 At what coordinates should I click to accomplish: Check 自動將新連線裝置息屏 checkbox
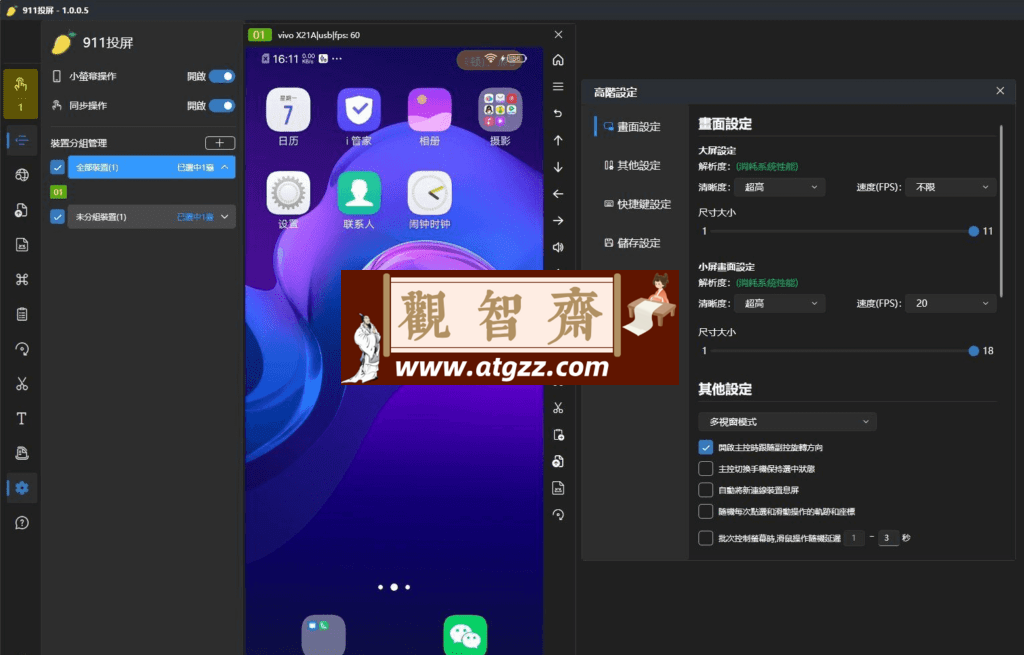click(705, 490)
